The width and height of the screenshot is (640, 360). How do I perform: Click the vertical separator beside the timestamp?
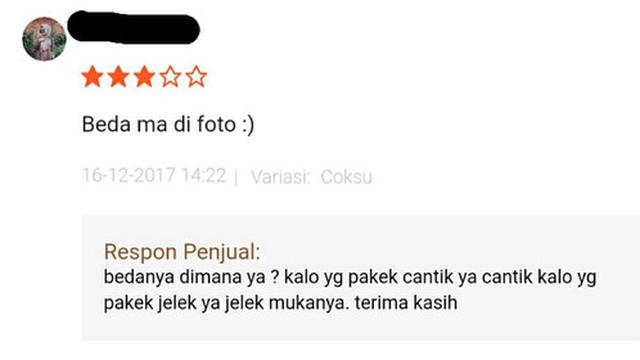click(x=236, y=177)
